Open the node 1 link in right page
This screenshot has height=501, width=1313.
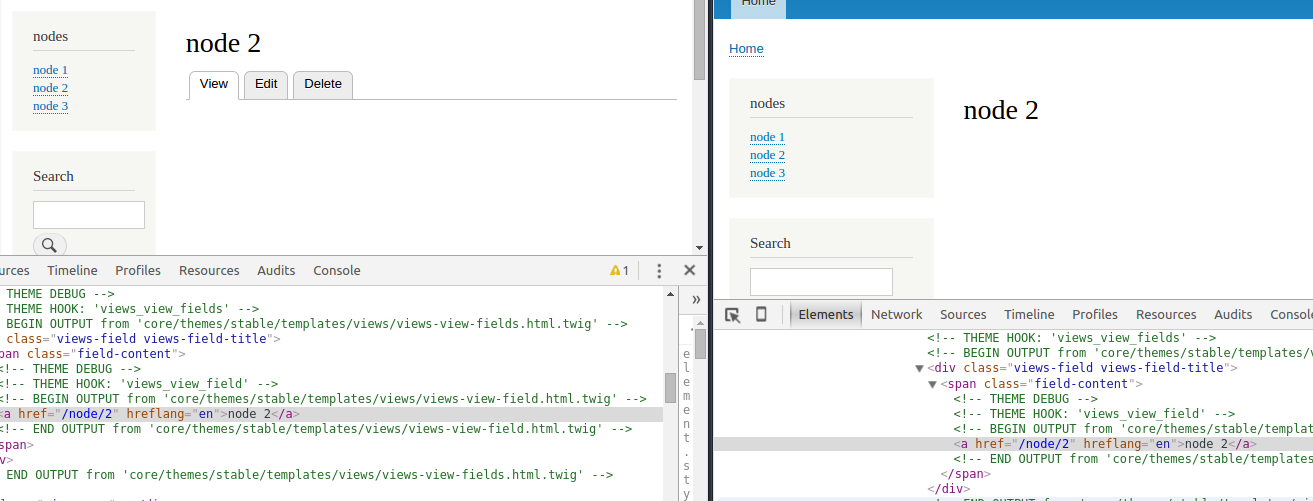[767, 137]
